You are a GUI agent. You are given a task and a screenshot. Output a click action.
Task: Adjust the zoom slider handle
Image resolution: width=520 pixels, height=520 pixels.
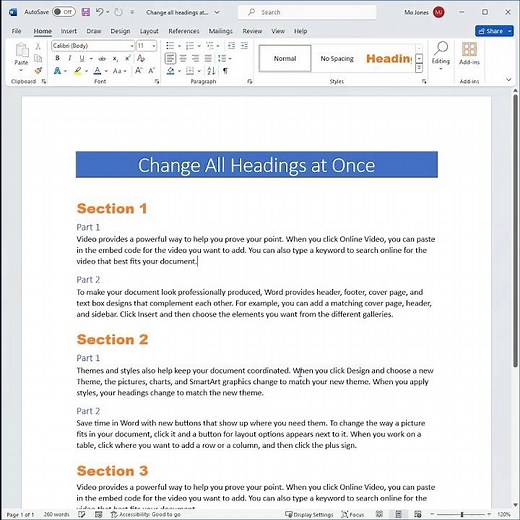point(462,514)
